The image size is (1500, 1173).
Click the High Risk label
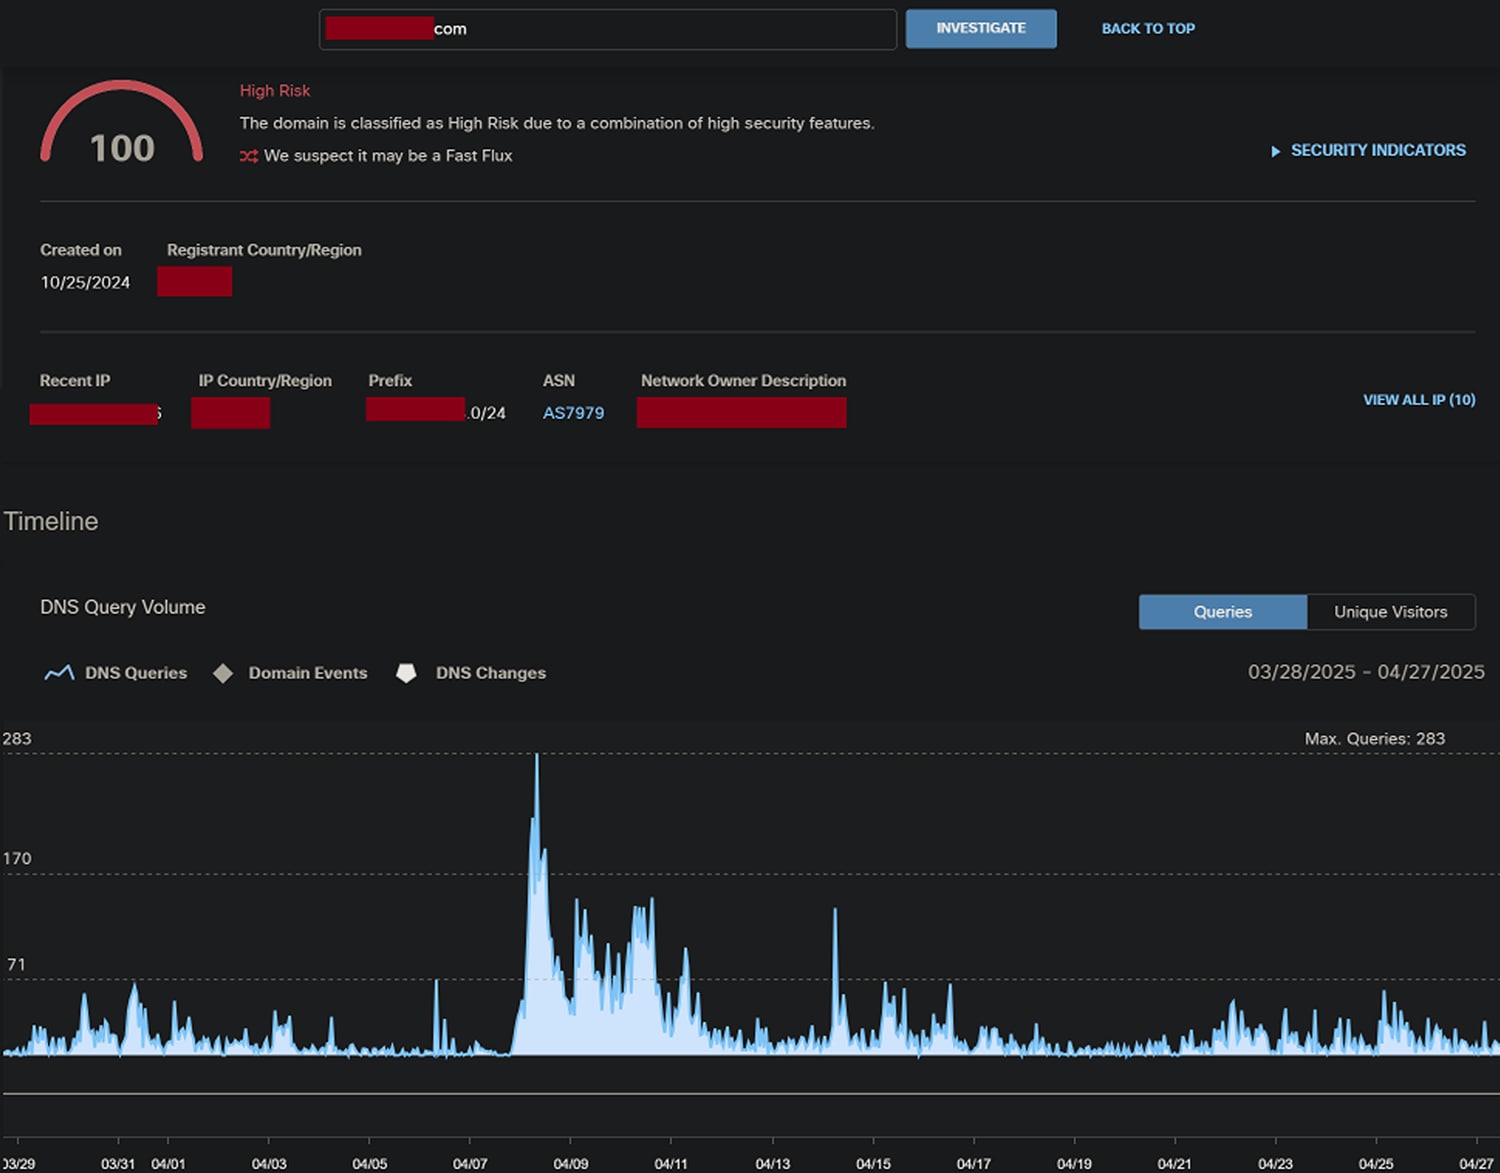pyautogui.click(x=275, y=91)
